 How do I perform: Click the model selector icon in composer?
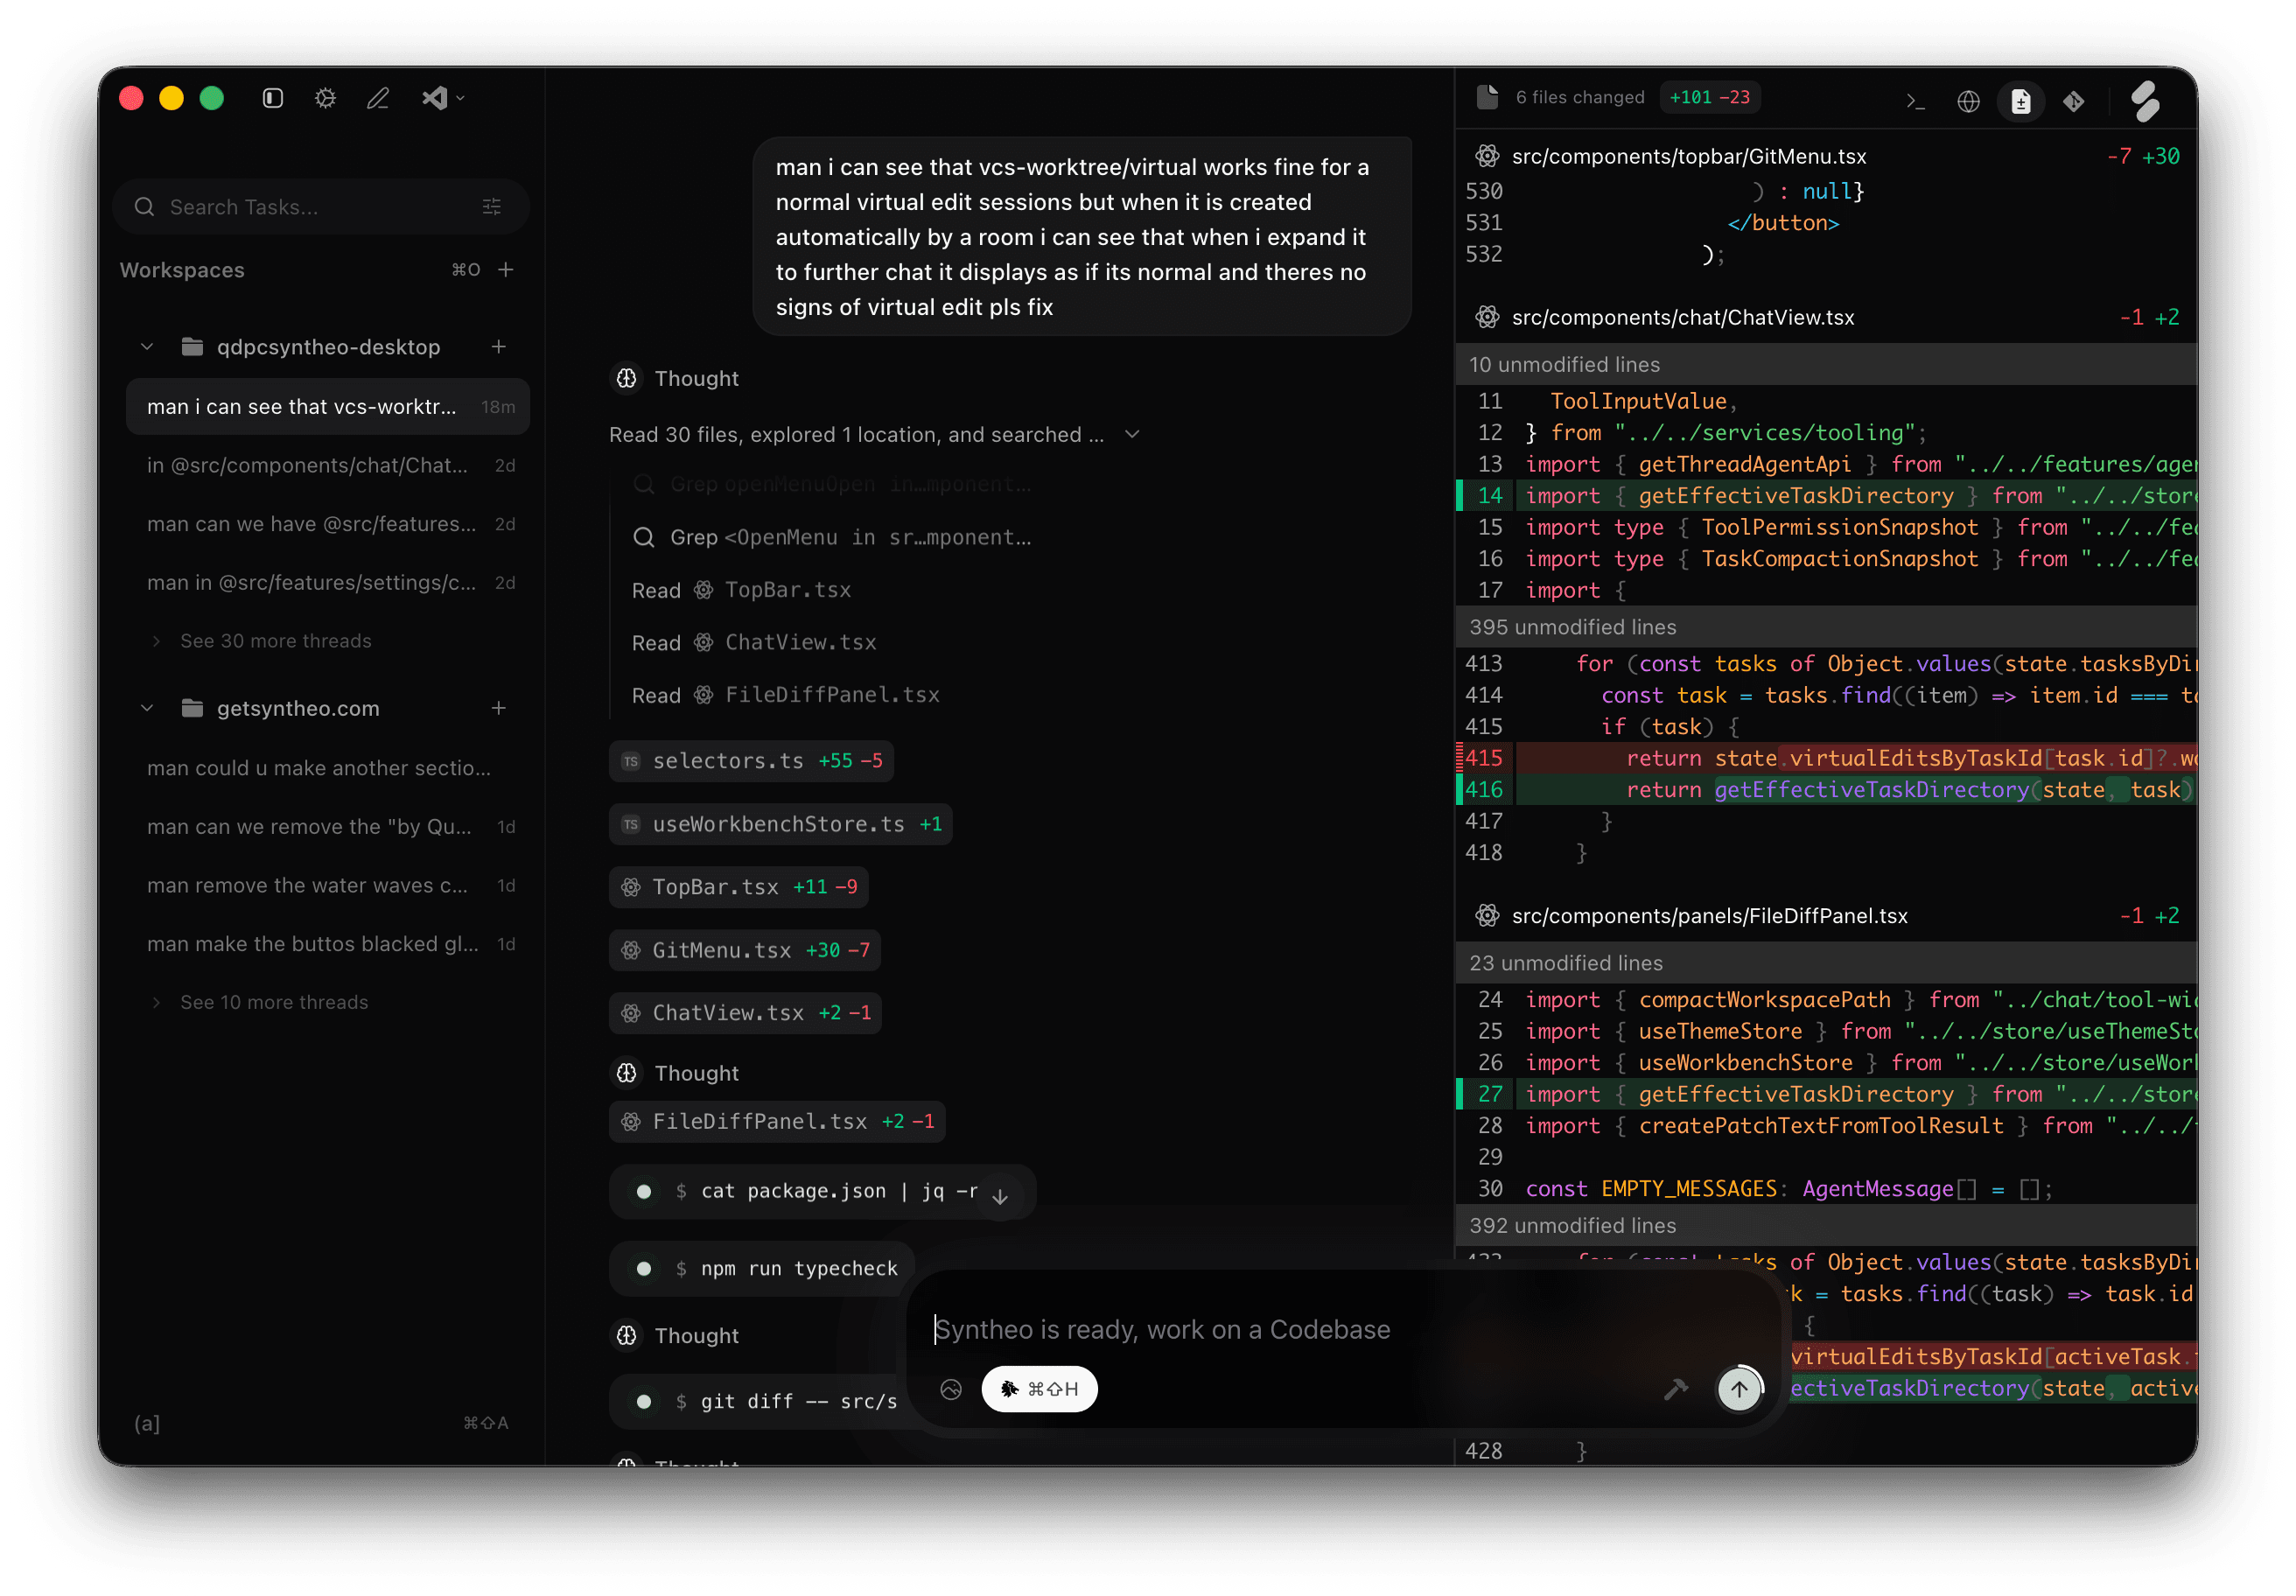951,1390
